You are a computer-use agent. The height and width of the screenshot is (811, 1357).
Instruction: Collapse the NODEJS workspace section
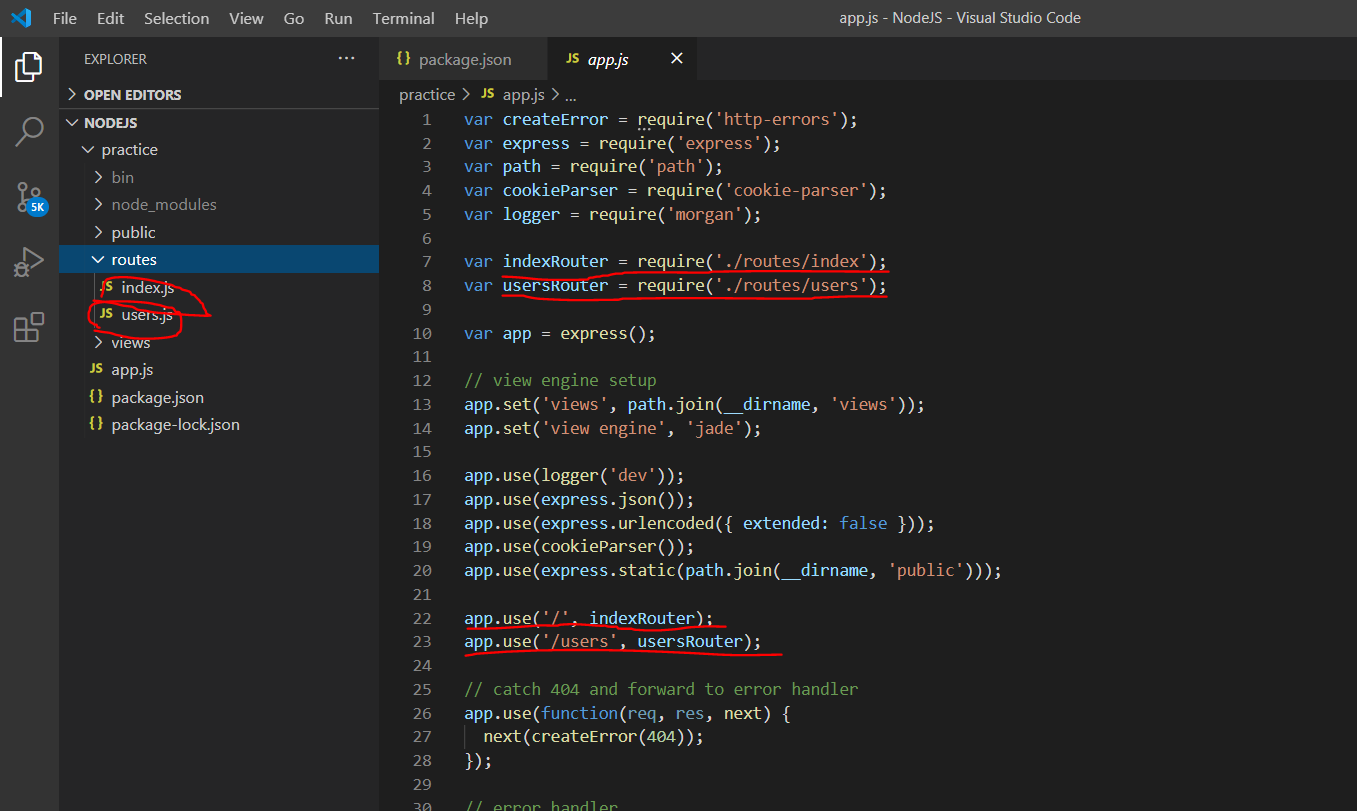click(219, 122)
